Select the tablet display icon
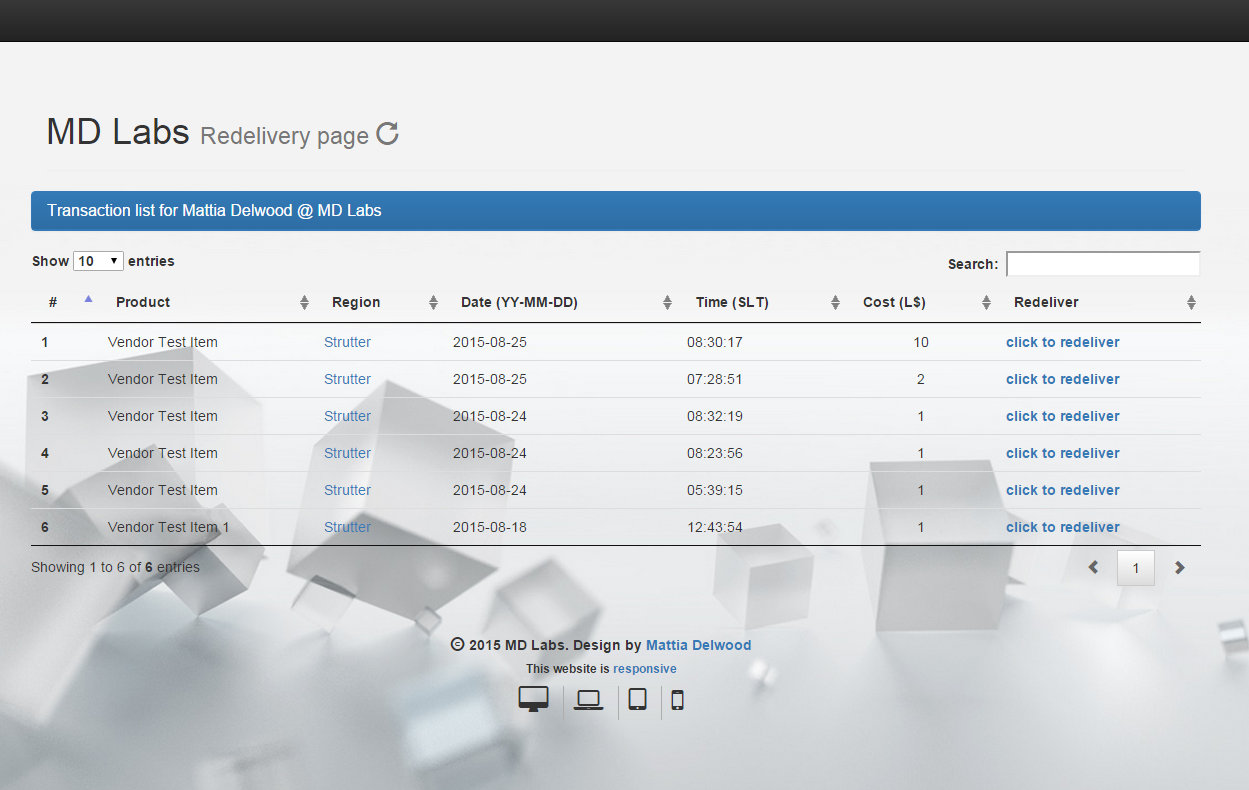The height and width of the screenshot is (790, 1249). [x=637, y=699]
